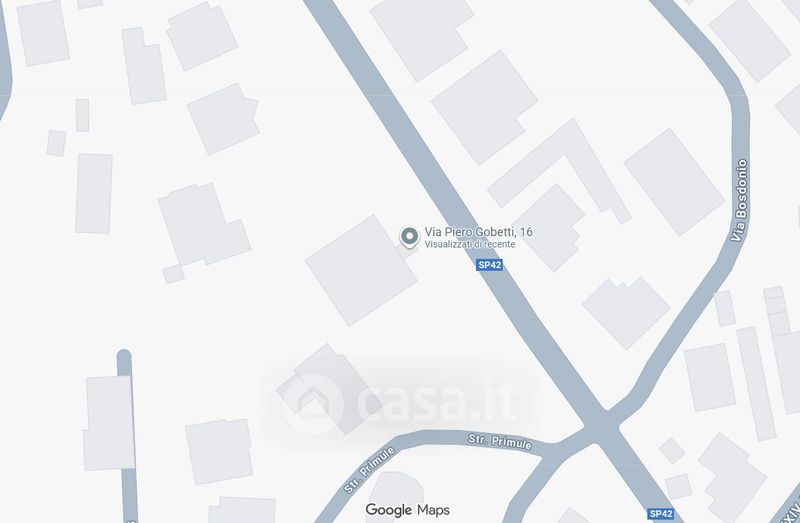Select the large square building beside the pin
This screenshot has width=800, height=523.
[361, 270]
